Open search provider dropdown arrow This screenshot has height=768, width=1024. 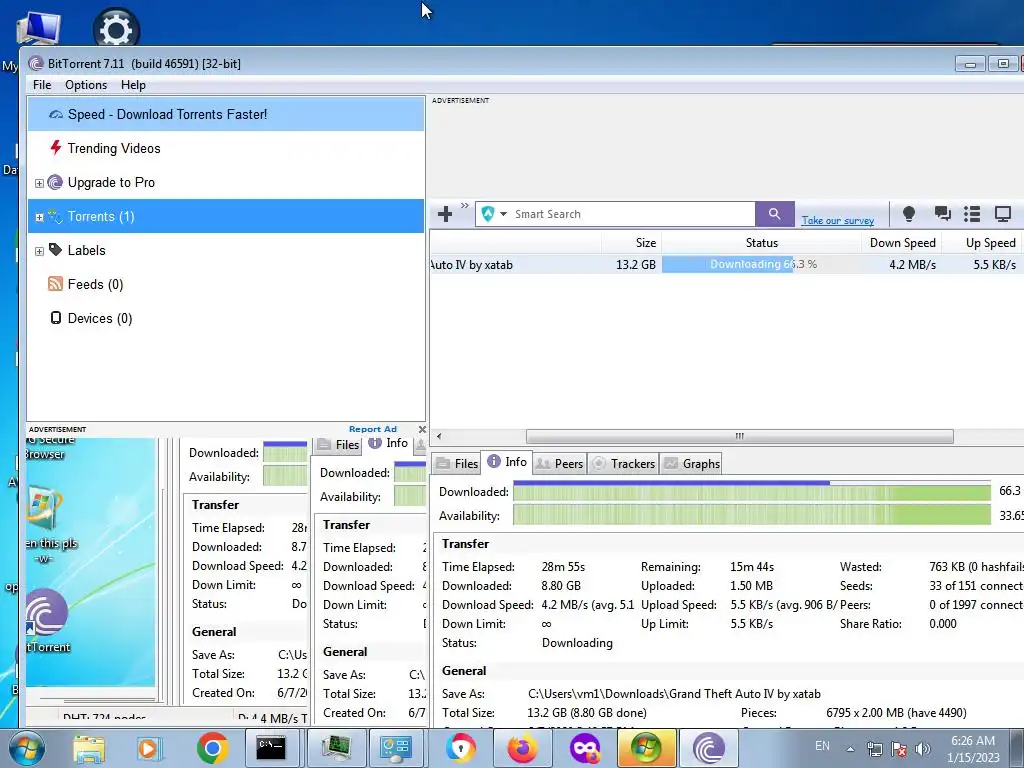pos(504,214)
